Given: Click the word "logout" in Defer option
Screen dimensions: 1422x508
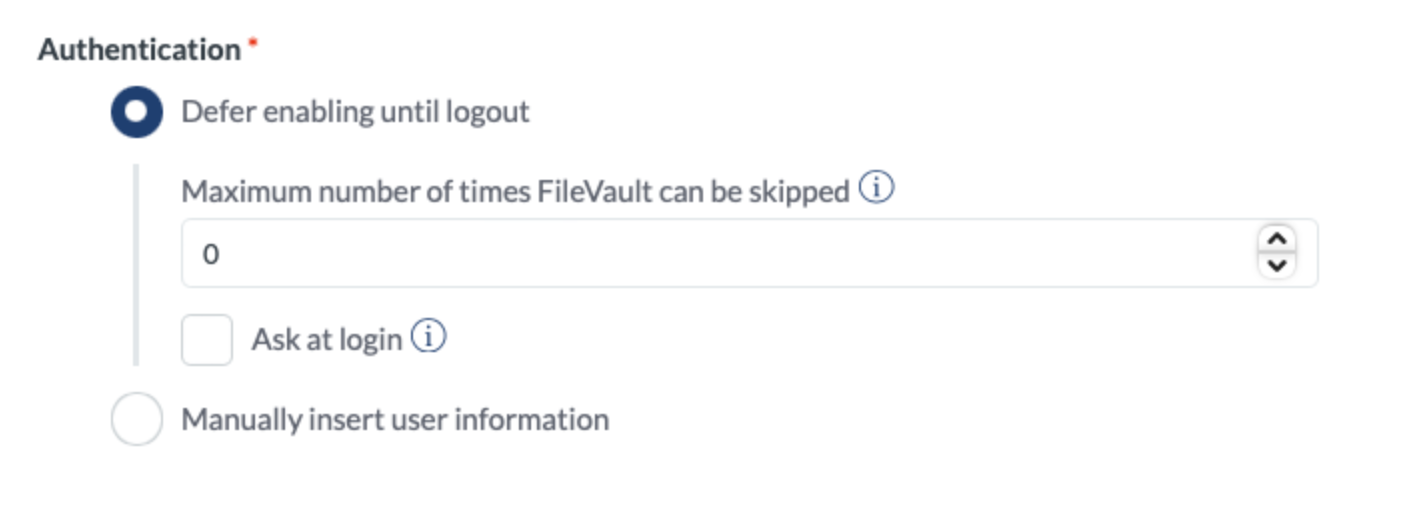Looking at the screenshot, I should point(491,112).
